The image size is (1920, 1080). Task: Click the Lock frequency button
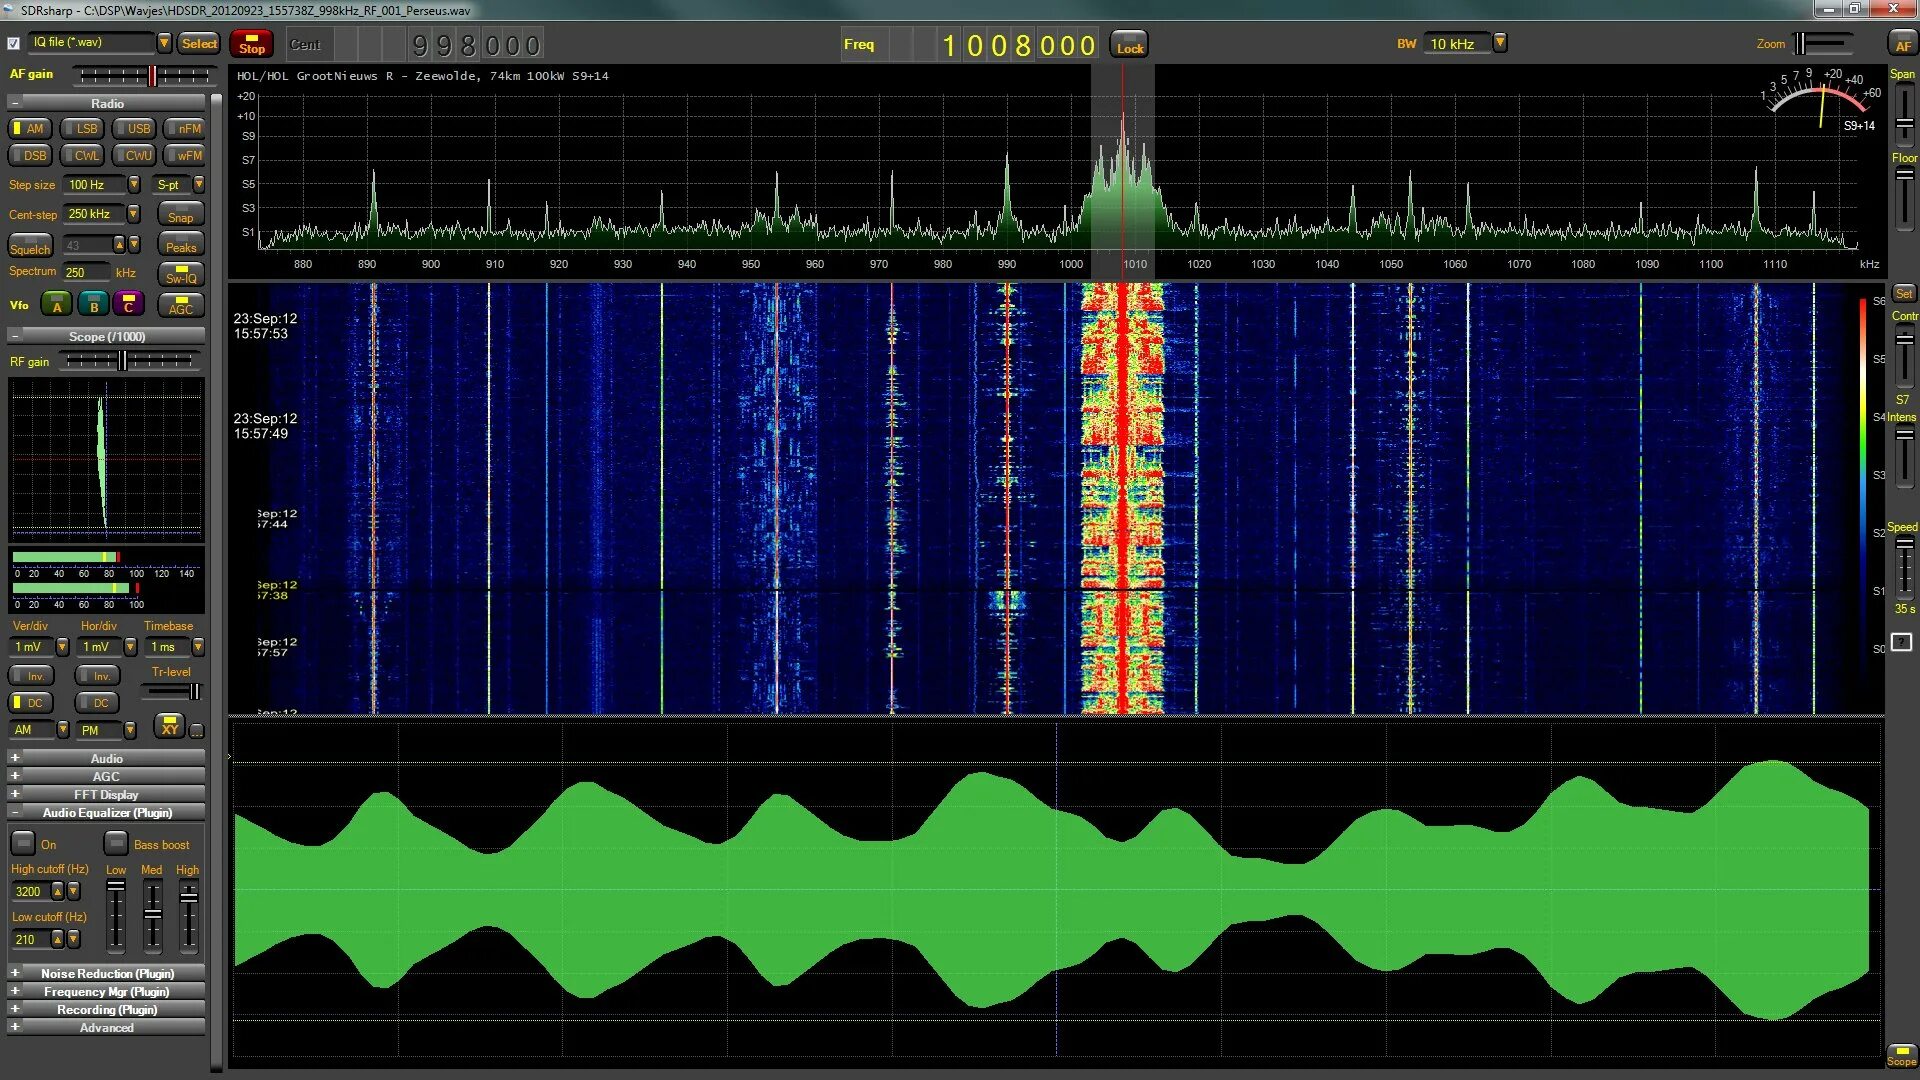(x=1129, y=44)
